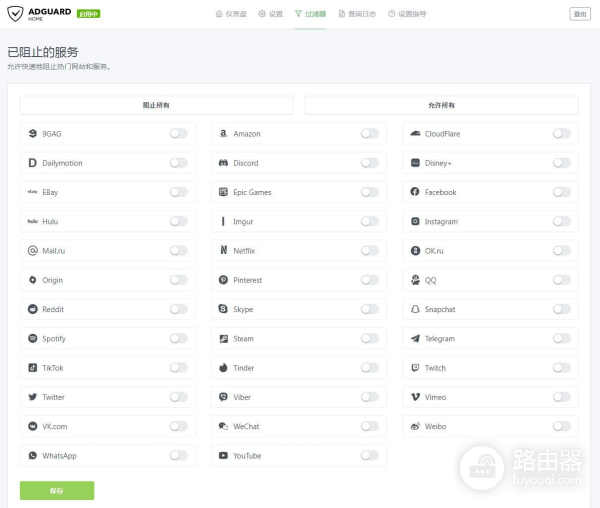Click the Twitter bird icon
The width and height of the screenshot is (600, 508).
click(x=33, y=397)
